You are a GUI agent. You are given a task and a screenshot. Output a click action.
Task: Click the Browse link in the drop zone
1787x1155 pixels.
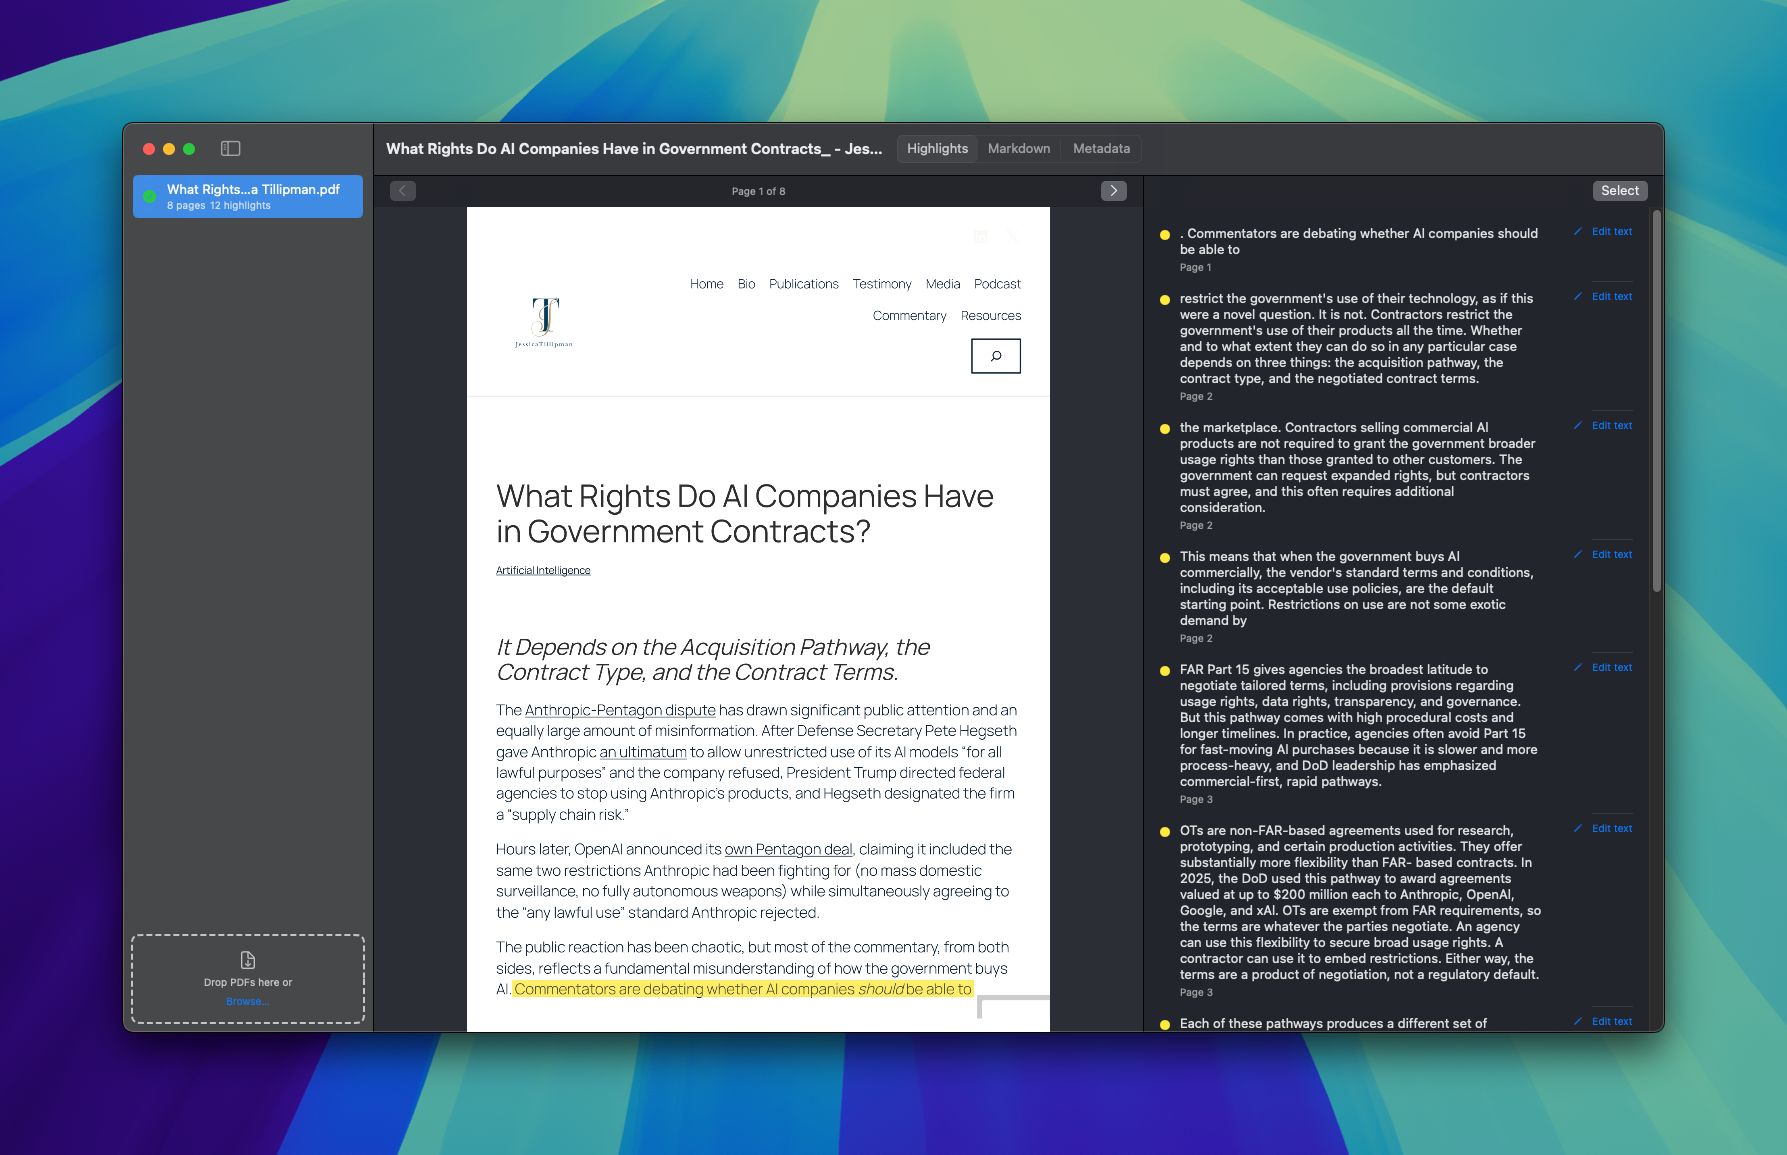247,1000
